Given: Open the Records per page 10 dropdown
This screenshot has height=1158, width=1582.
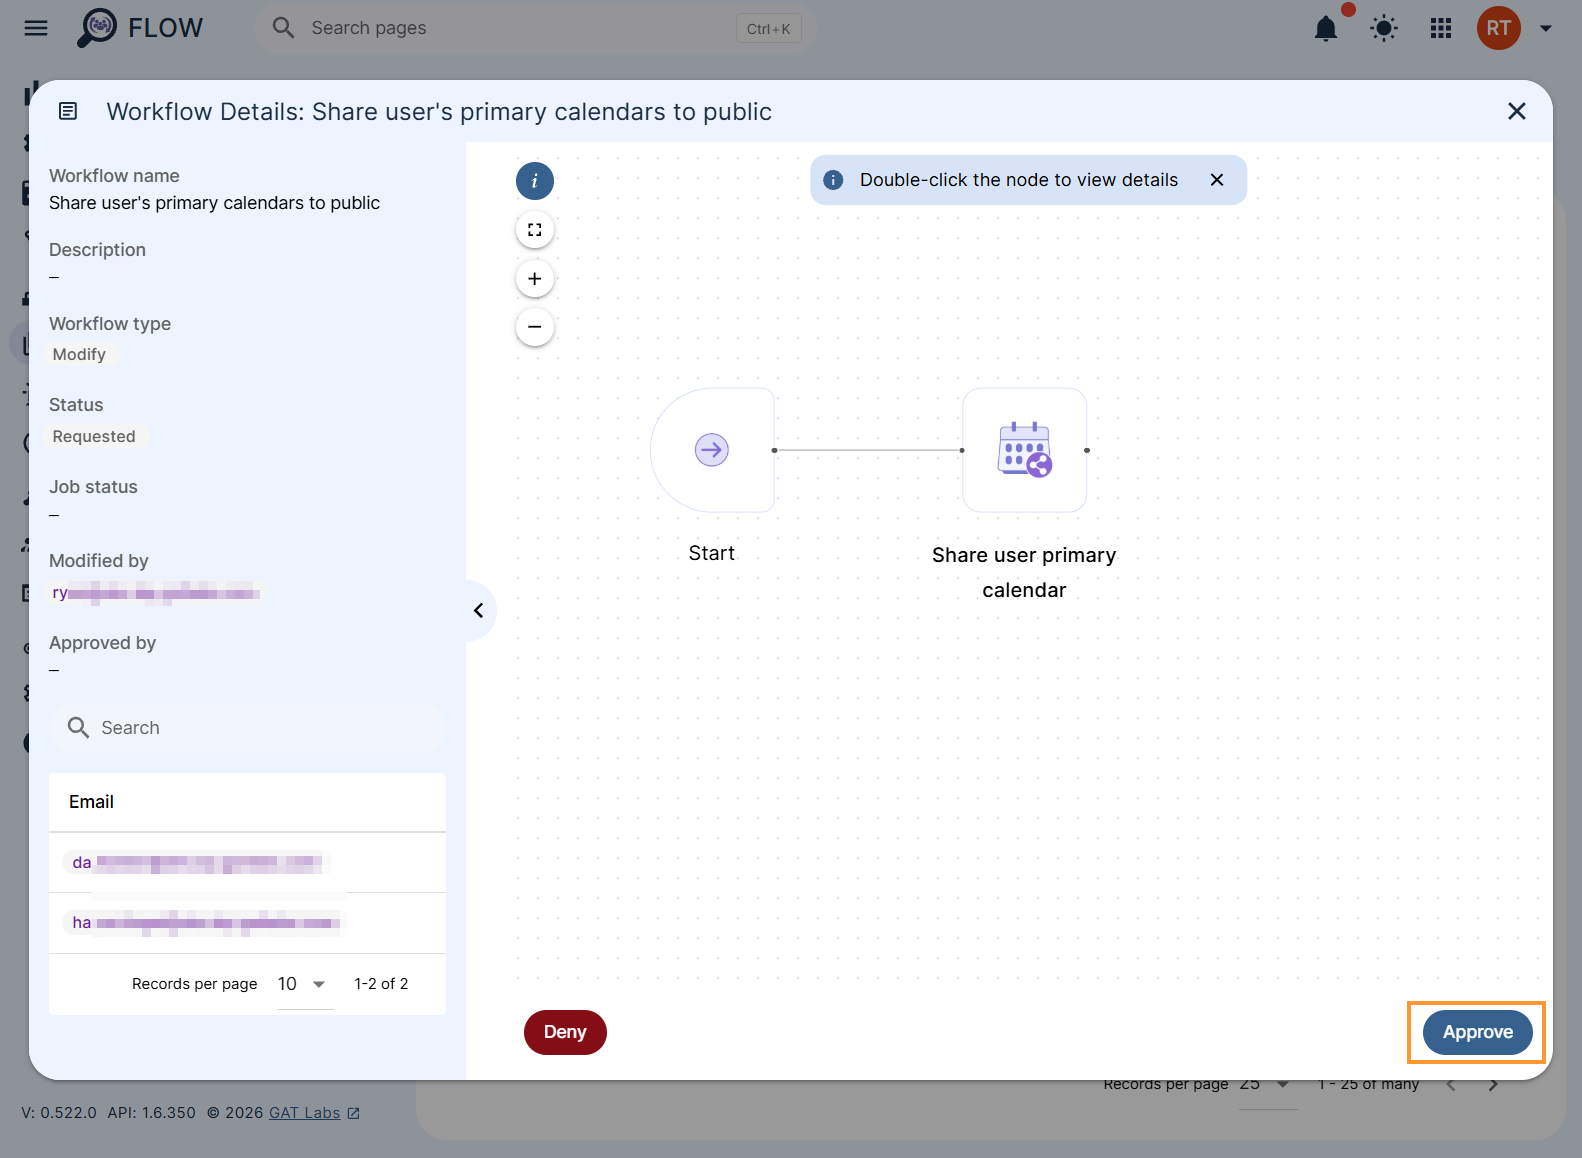Looking at the screenshot, I should point(304,984).
